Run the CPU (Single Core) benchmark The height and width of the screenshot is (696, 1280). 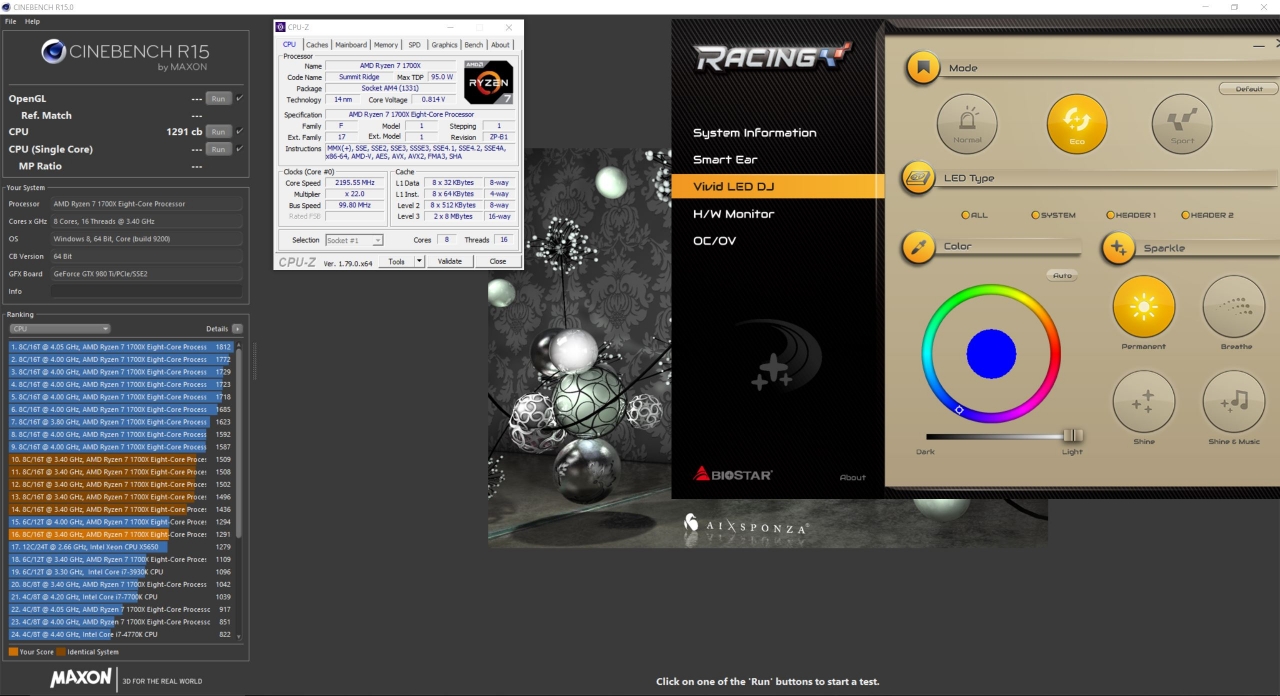coord(218,149)
